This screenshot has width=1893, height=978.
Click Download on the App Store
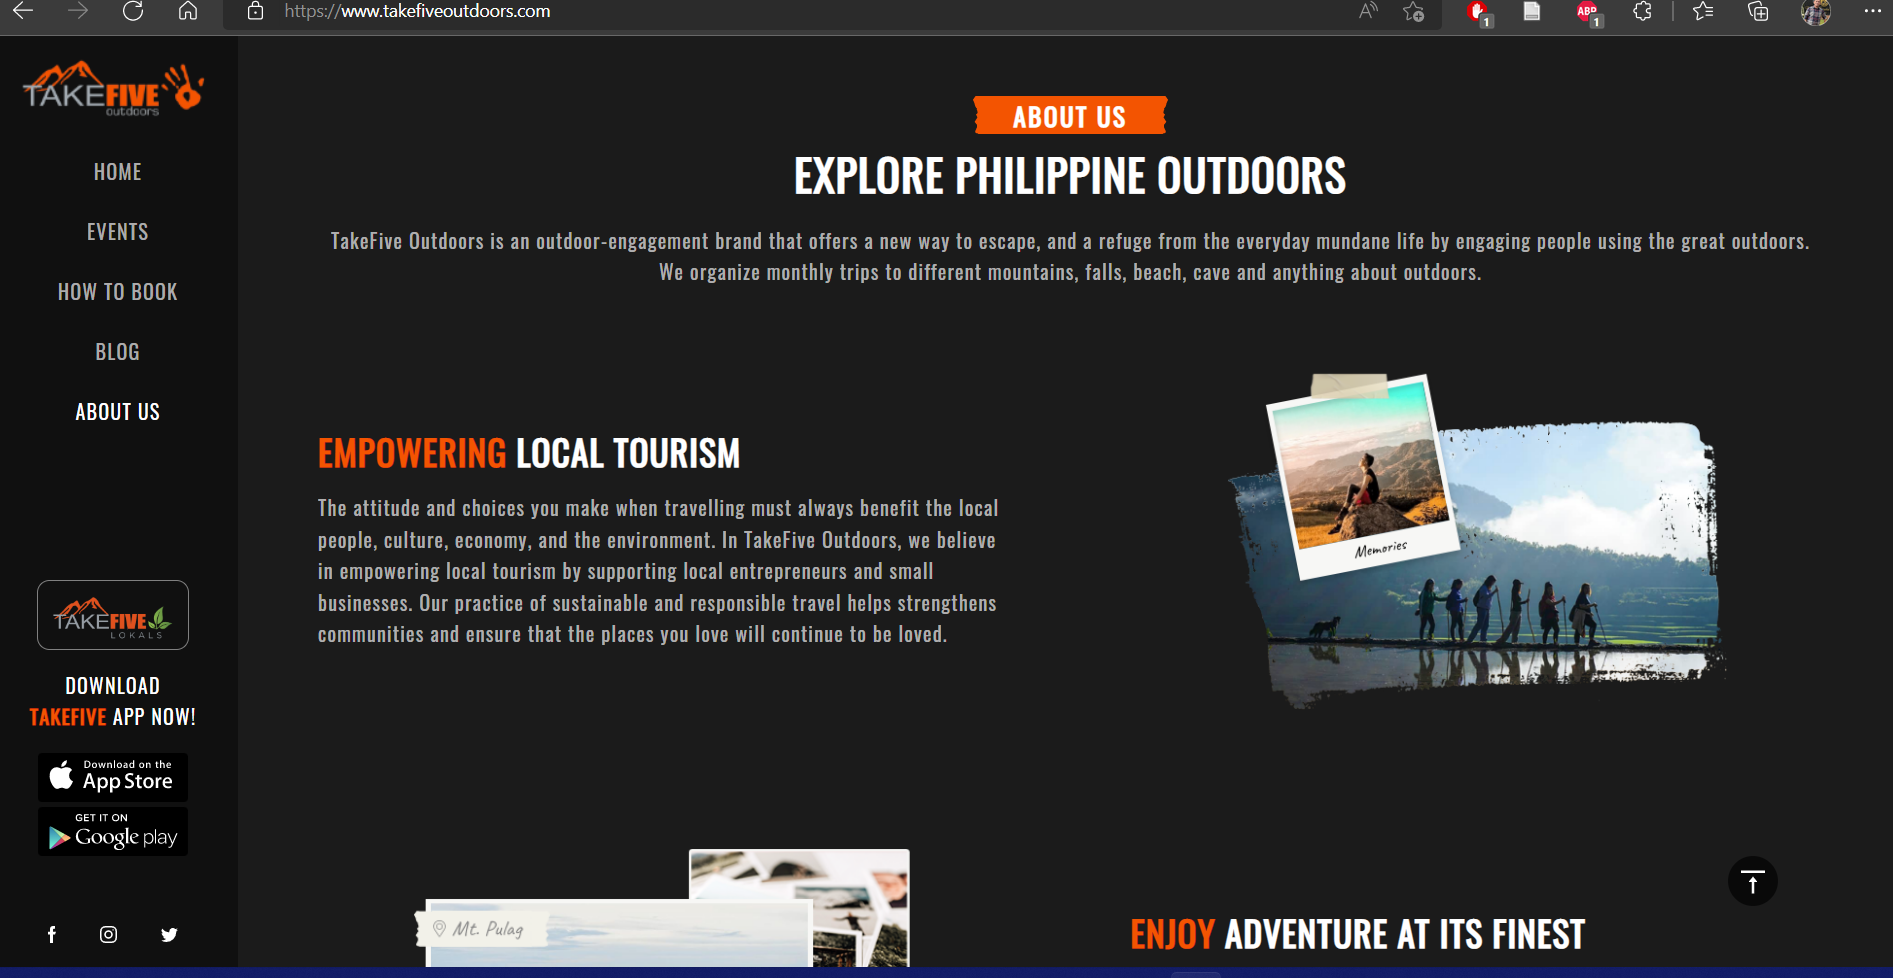tap(113, 777)
